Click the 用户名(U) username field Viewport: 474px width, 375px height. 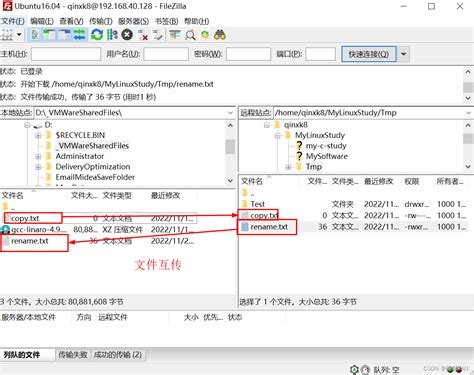166,54
